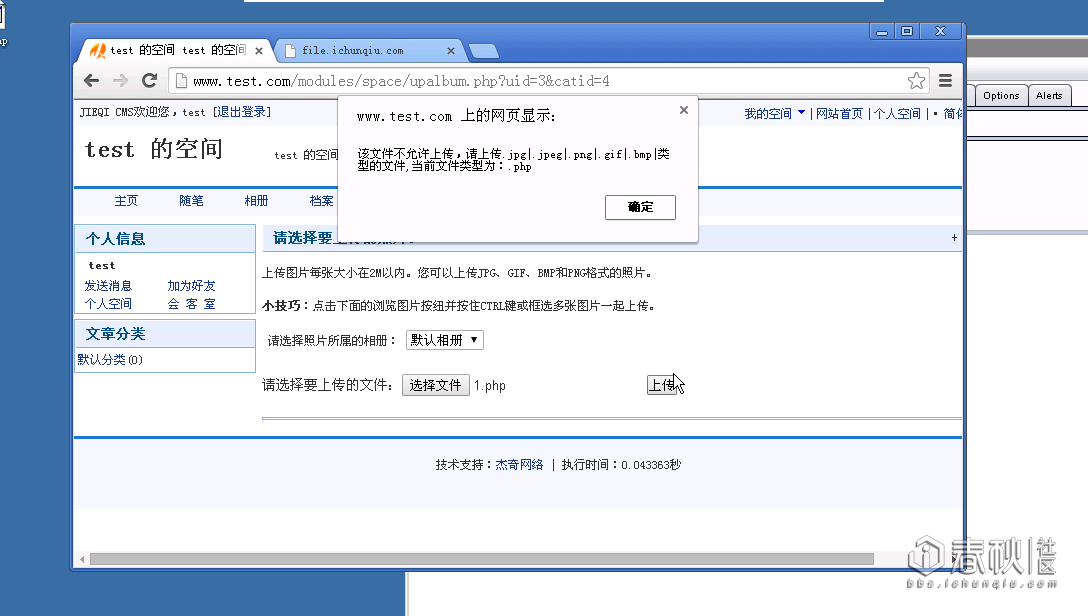Open sidebar 个人空间 link
The width and height of the screenshot is (1088, 616).
click(x=108, y=304)
